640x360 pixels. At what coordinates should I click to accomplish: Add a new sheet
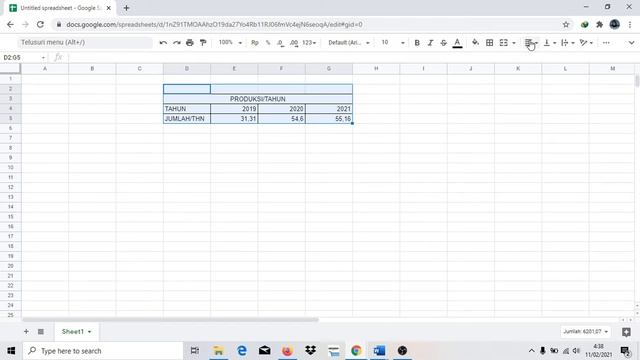click(x=26, y=331)
